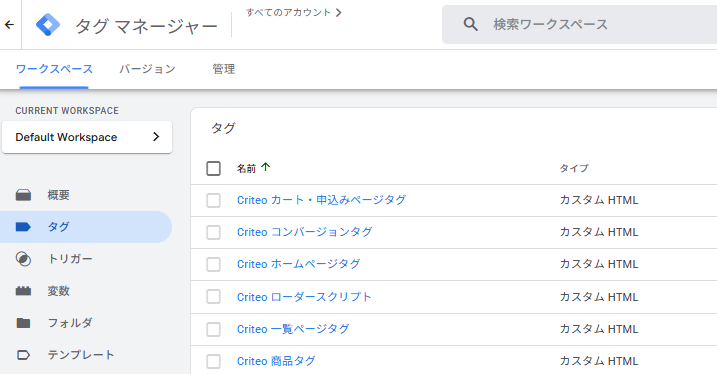Check the Criteo ローダースクリプト checkbox
Image resolution: width=717 pixels, height=374 pixels.
point(214,297)
